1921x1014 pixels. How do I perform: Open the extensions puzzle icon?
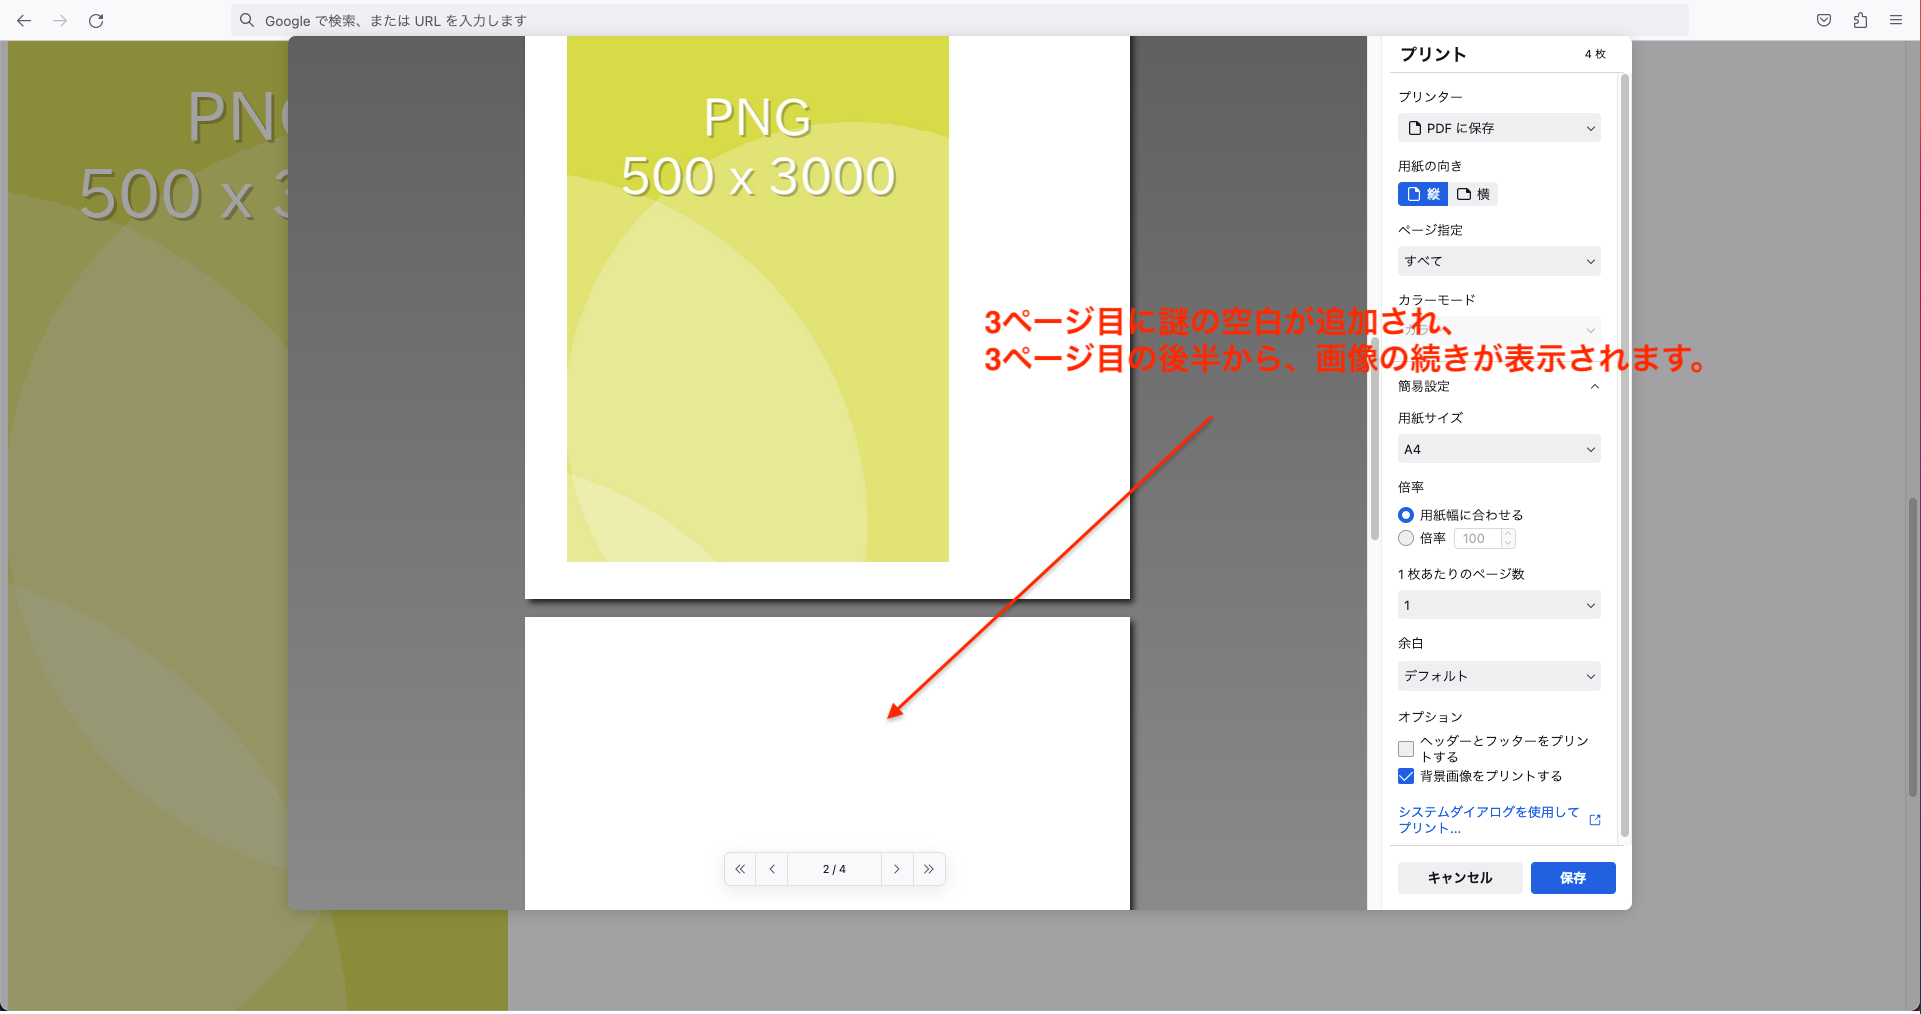1860,20
